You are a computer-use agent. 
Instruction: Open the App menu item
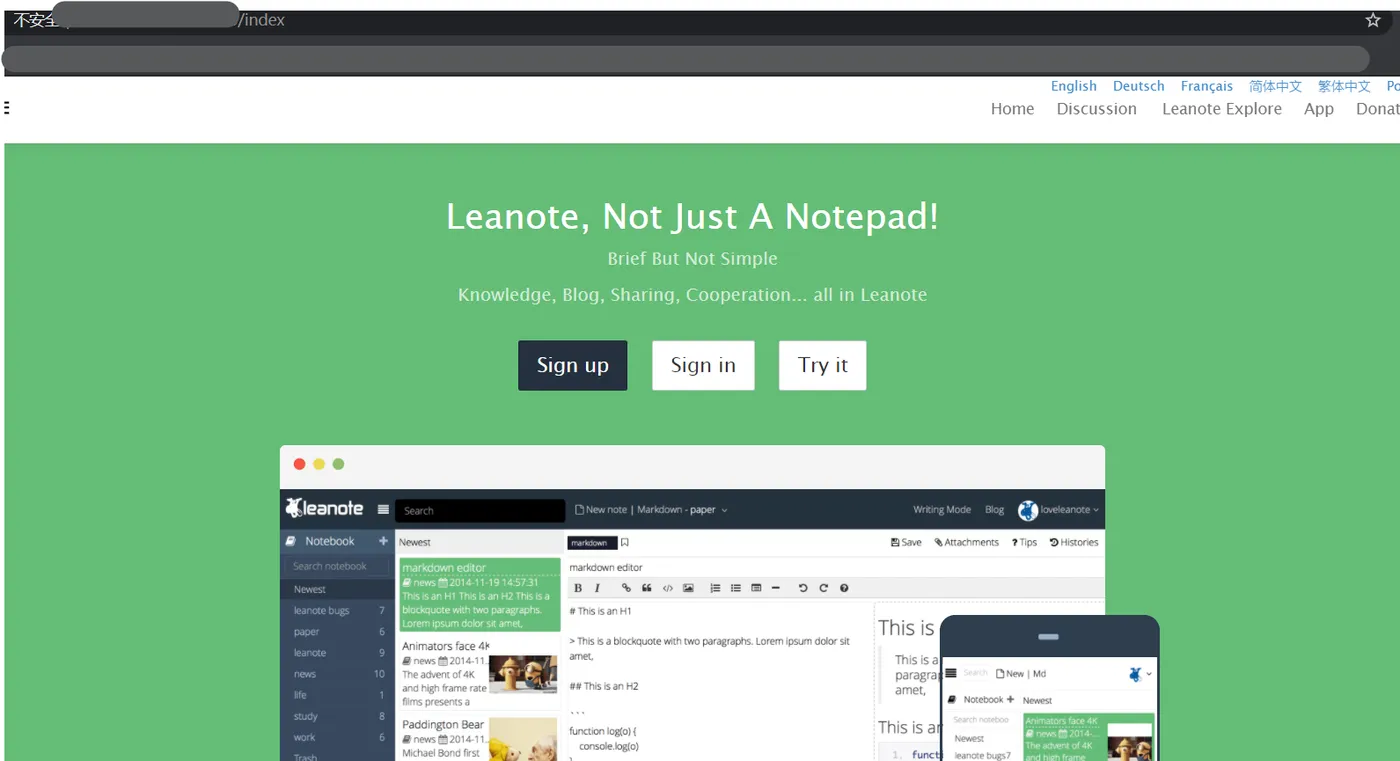pyautogui.click(x=1319, y=109)
